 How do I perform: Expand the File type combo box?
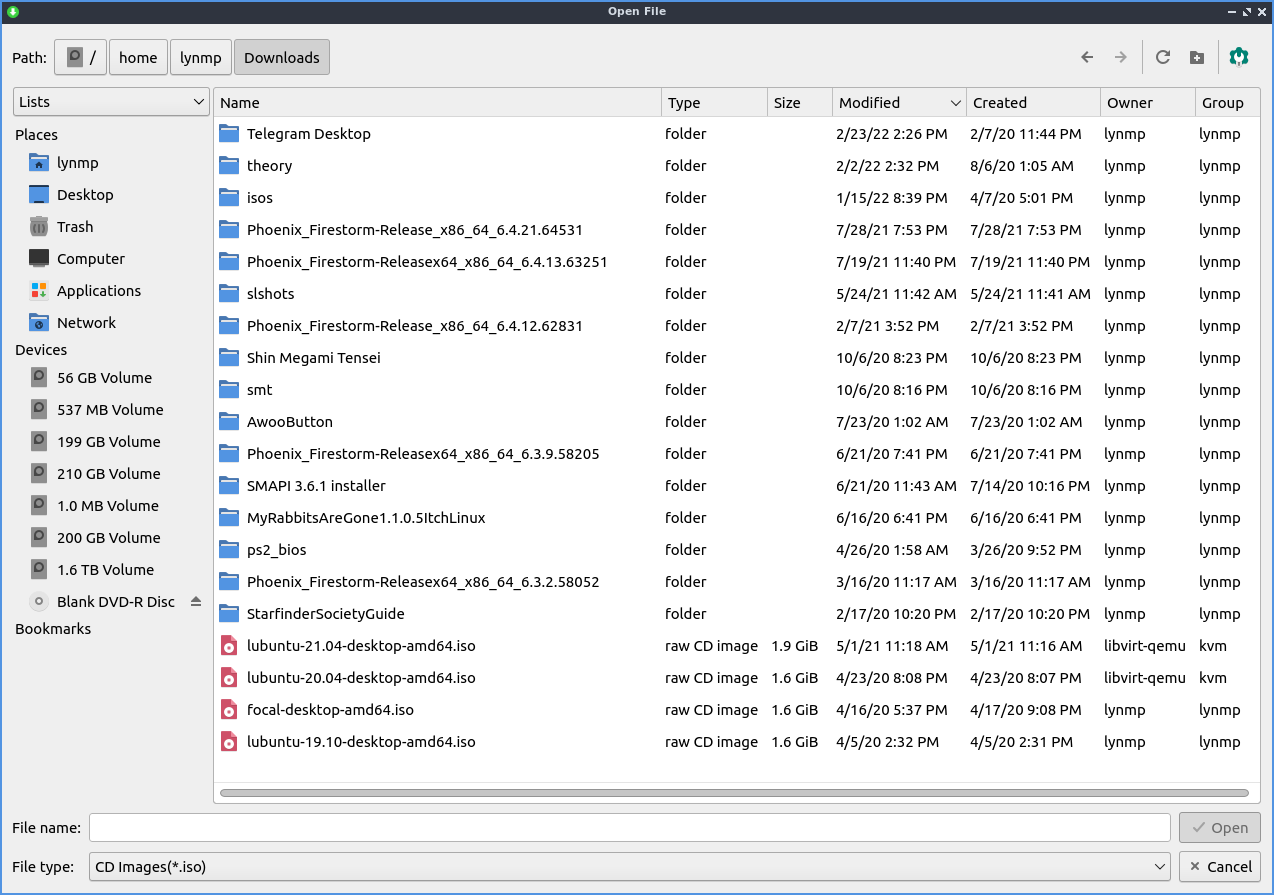(630, 867)
